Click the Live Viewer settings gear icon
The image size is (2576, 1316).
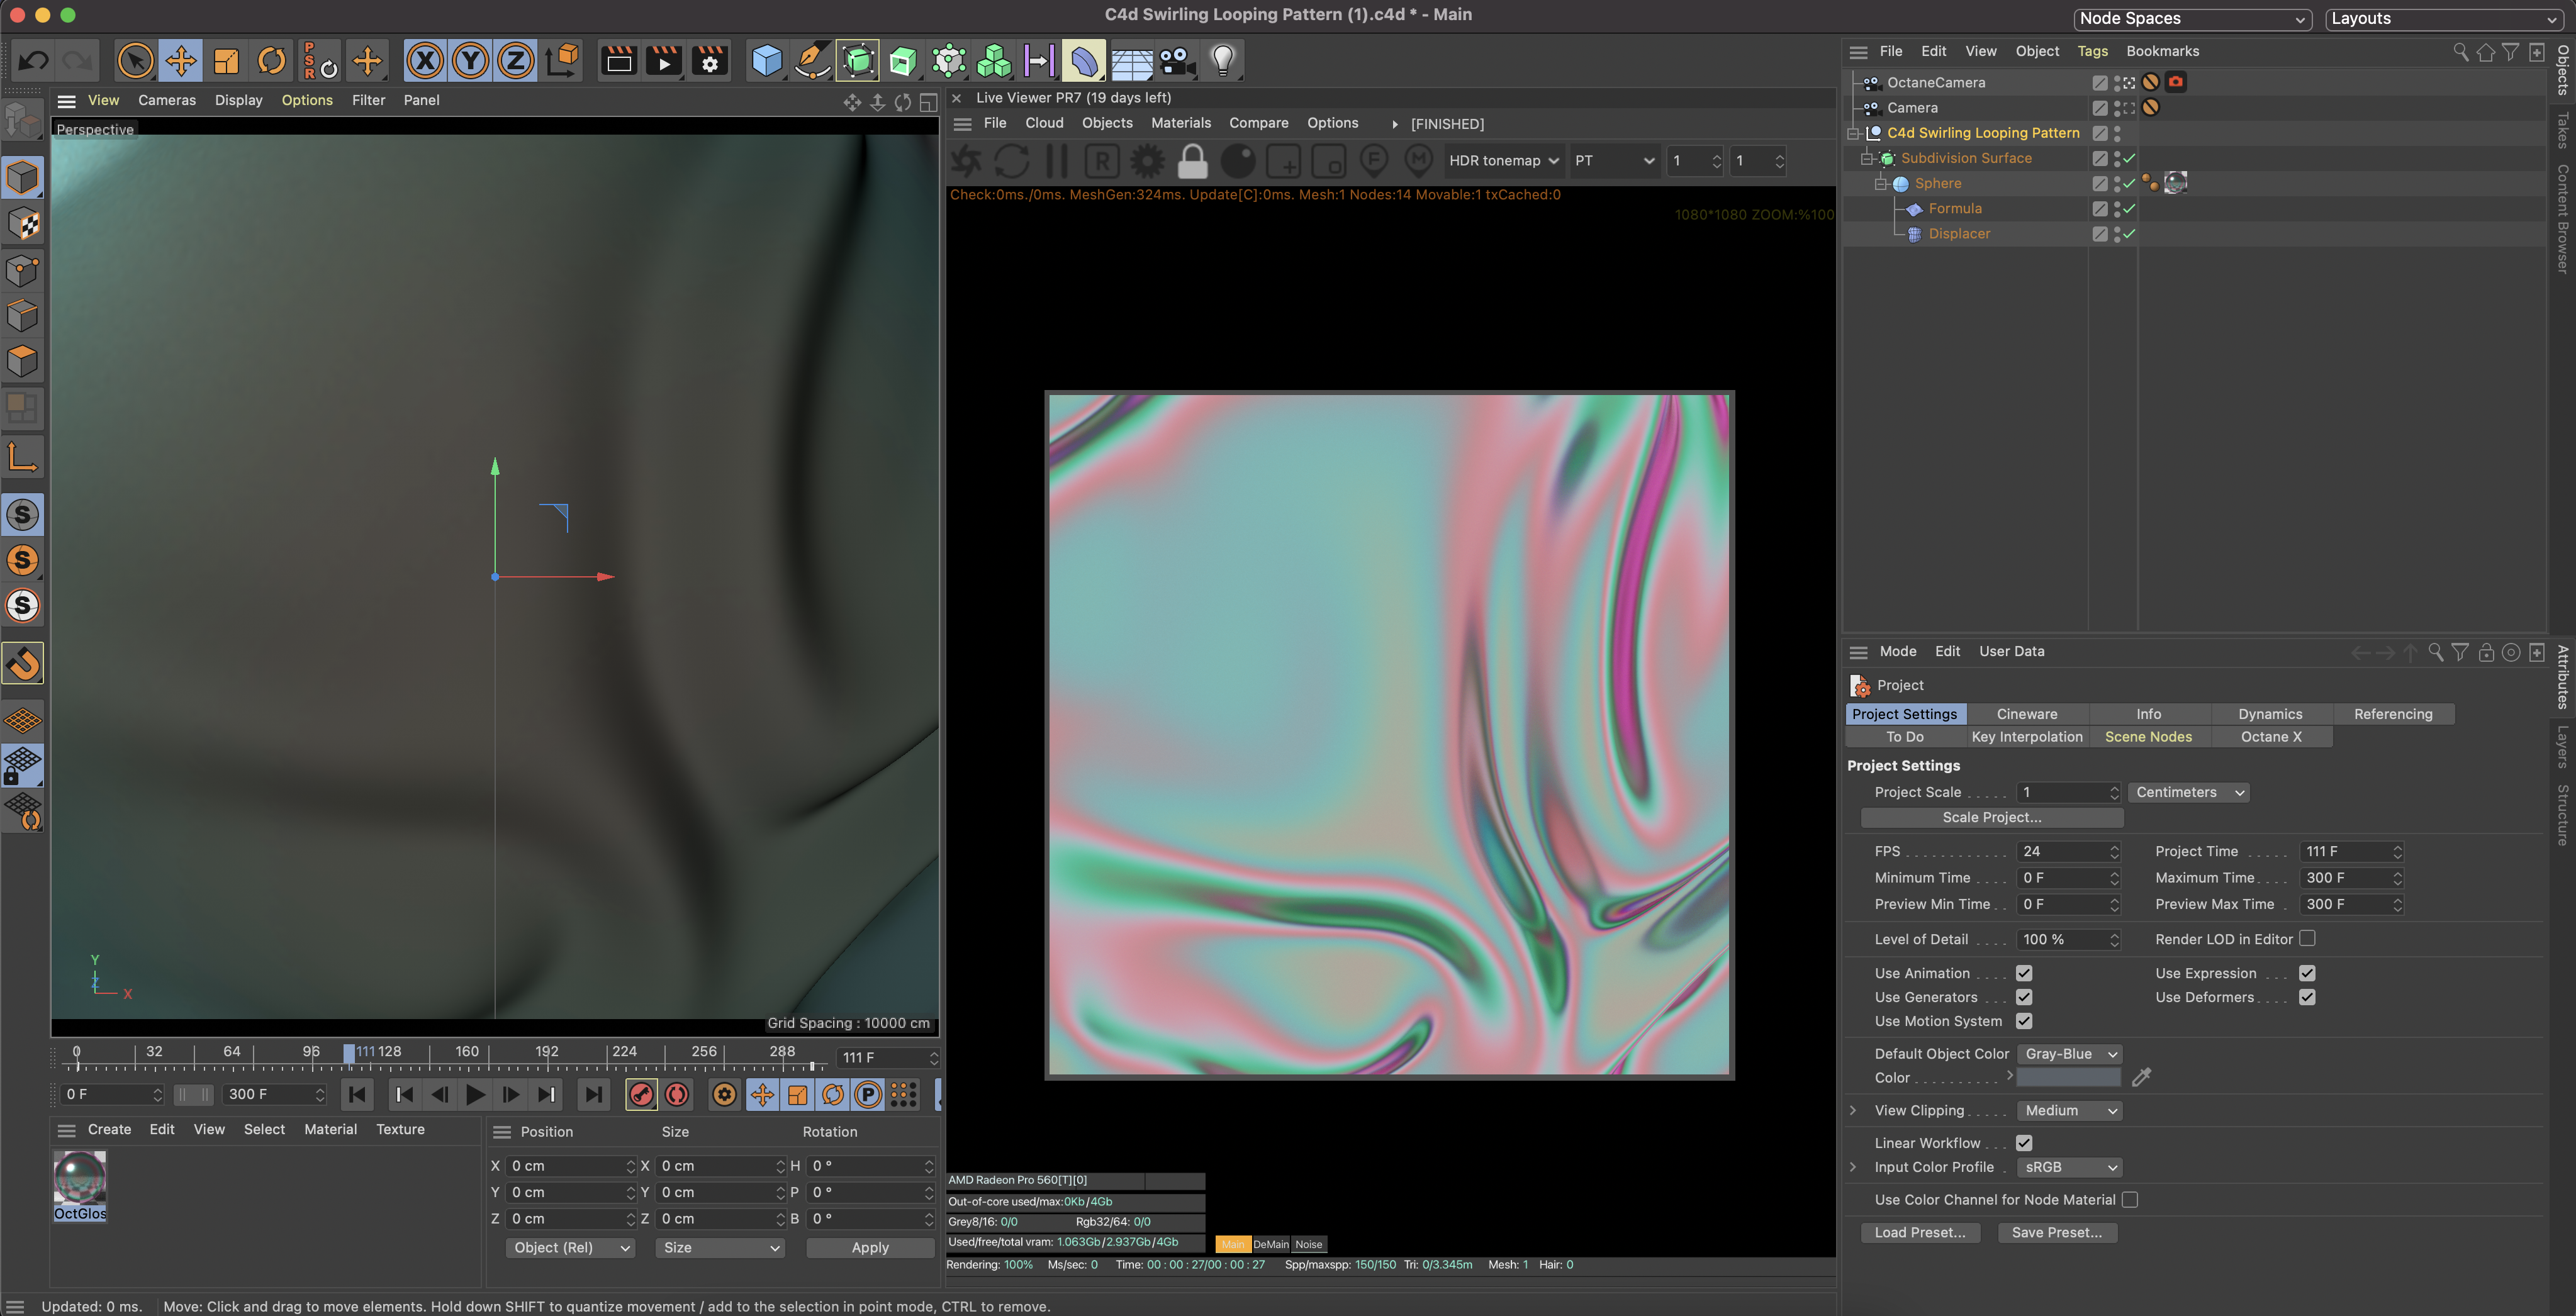(x=1146, y=161)
